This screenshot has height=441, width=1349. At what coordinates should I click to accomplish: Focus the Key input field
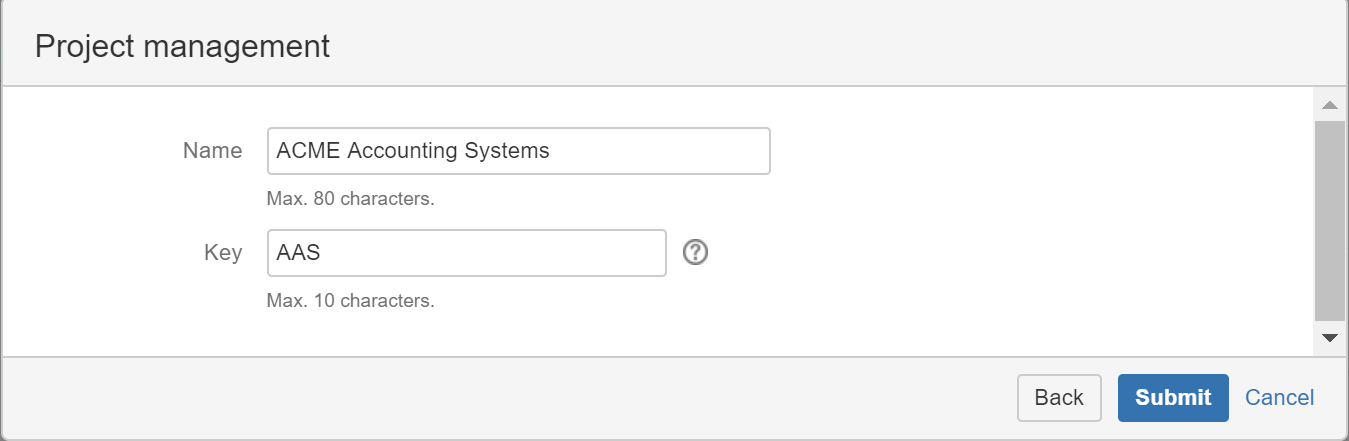[467, 253]
